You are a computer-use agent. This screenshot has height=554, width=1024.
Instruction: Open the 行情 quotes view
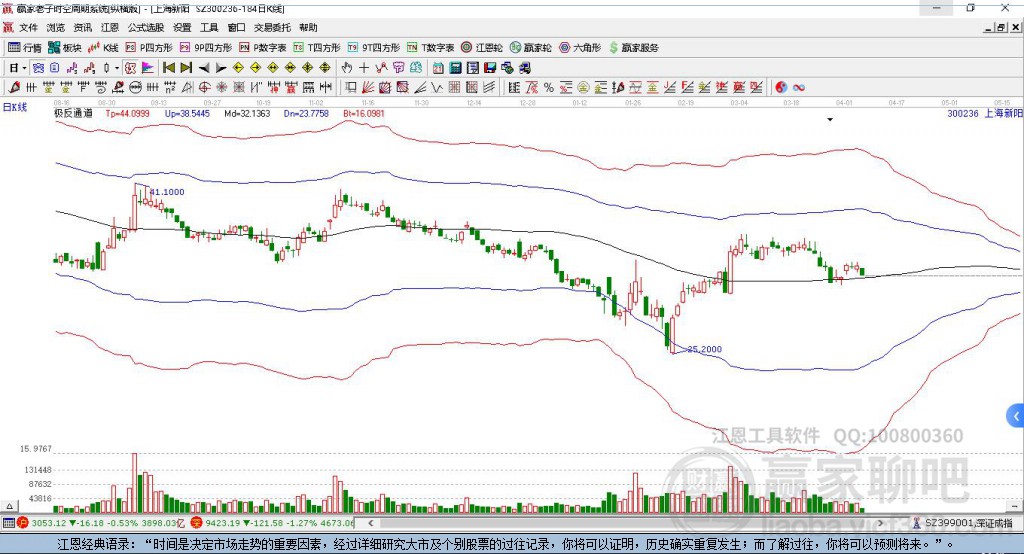point(25,48)
